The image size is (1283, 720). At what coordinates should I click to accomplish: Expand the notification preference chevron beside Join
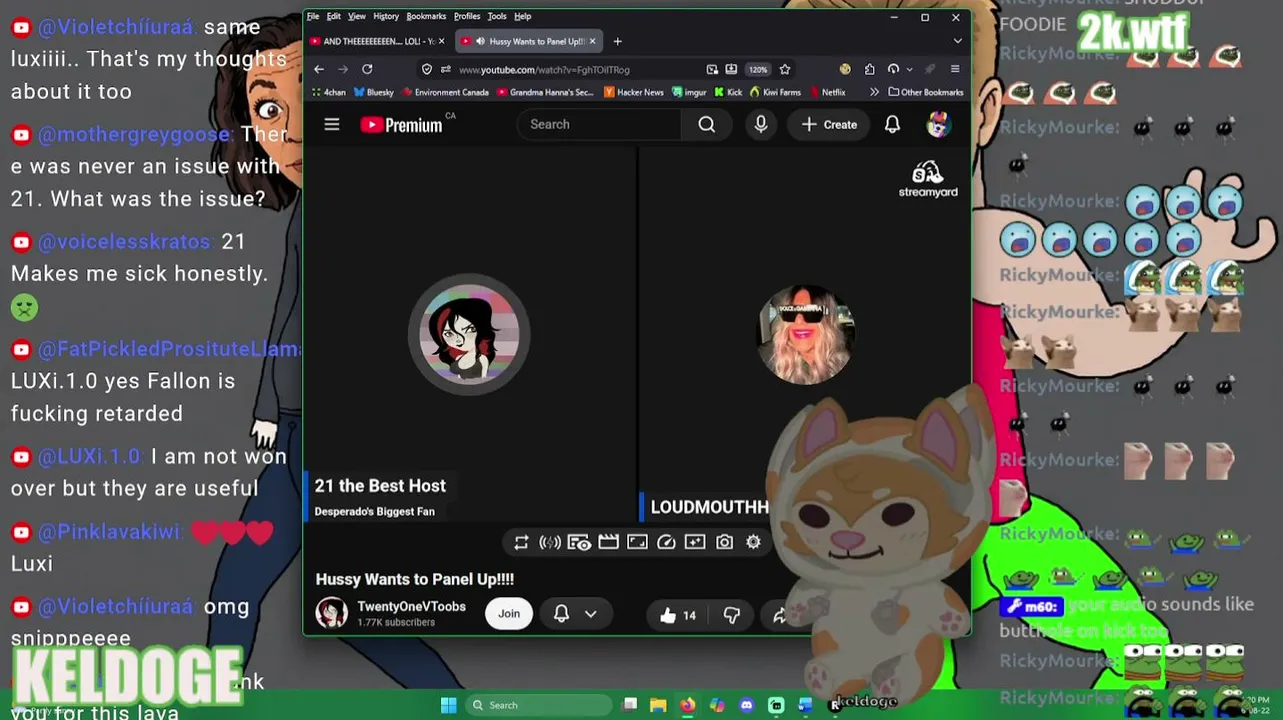pos(591,614)
